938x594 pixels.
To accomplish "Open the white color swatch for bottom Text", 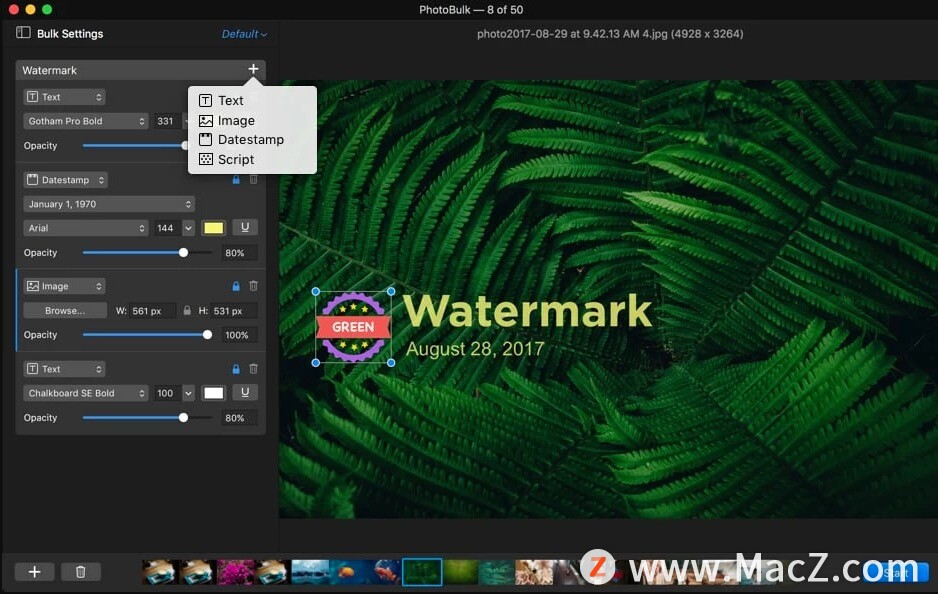I will coord(214,393).
